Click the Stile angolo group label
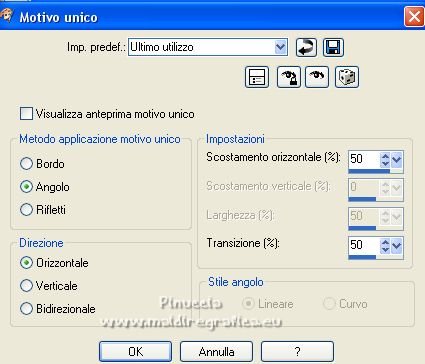 click(x=236, y=282)
